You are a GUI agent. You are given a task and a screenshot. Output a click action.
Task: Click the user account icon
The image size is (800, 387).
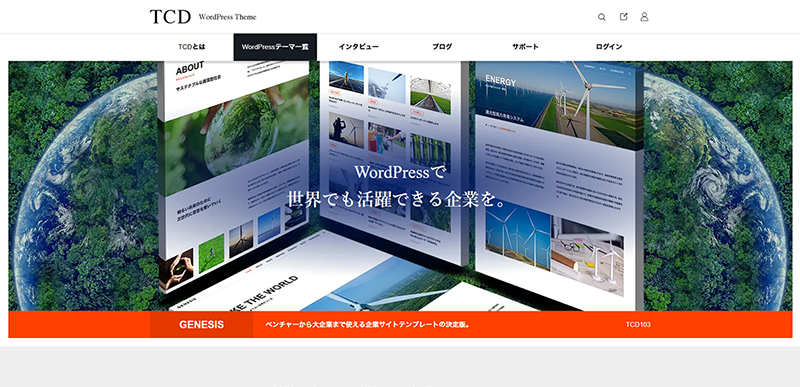[644, 17]
